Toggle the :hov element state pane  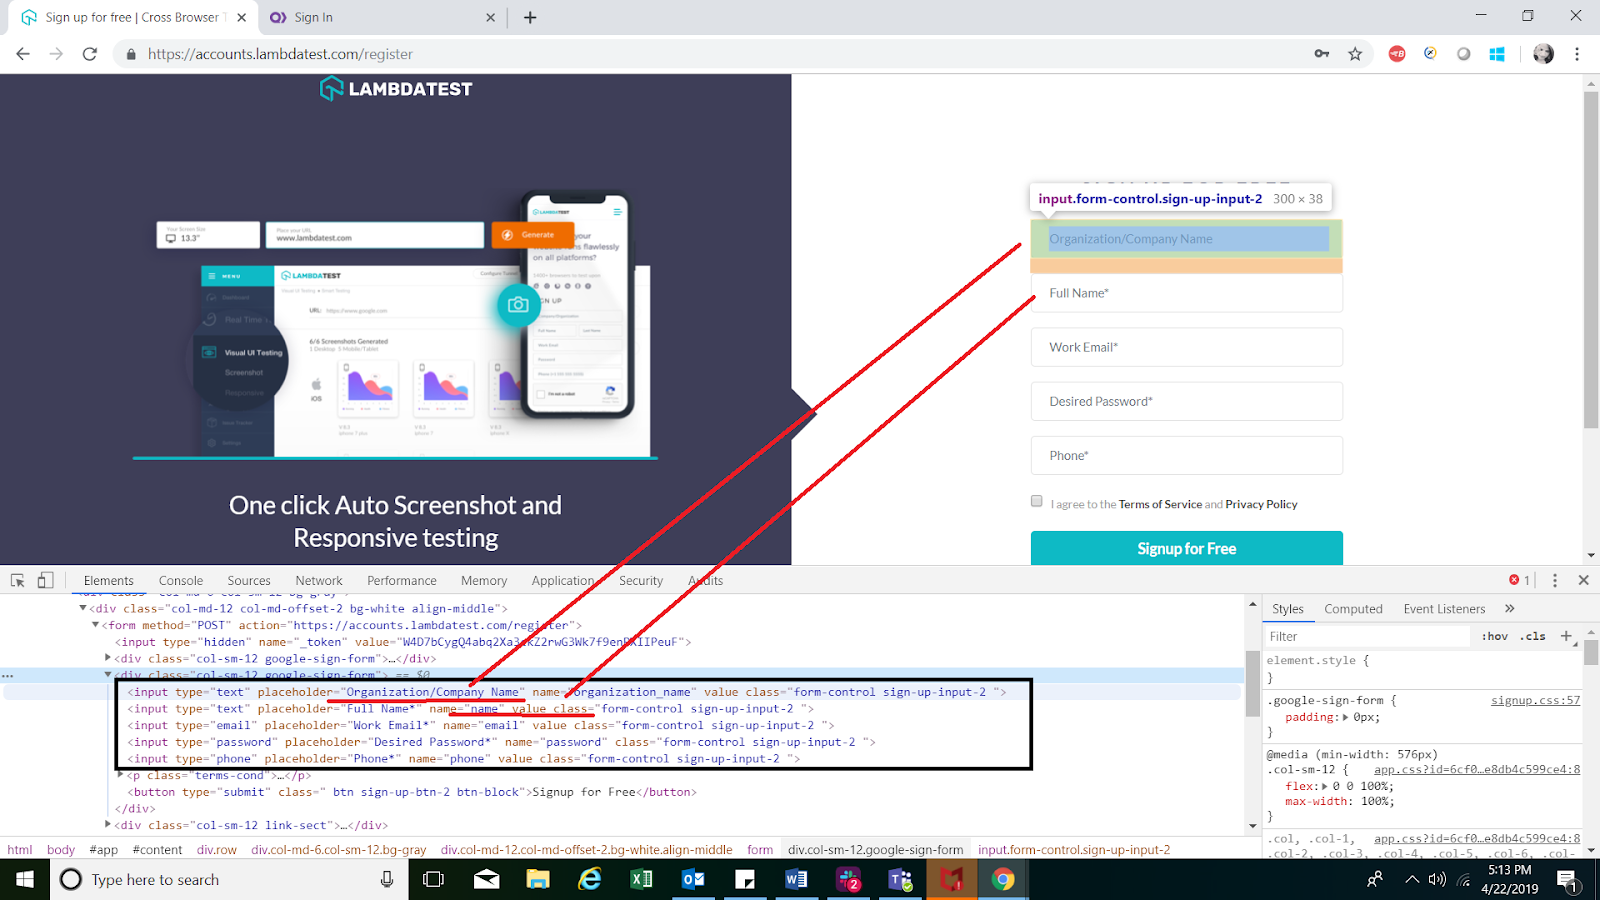pyautogui.click(x=1494, y=636)
